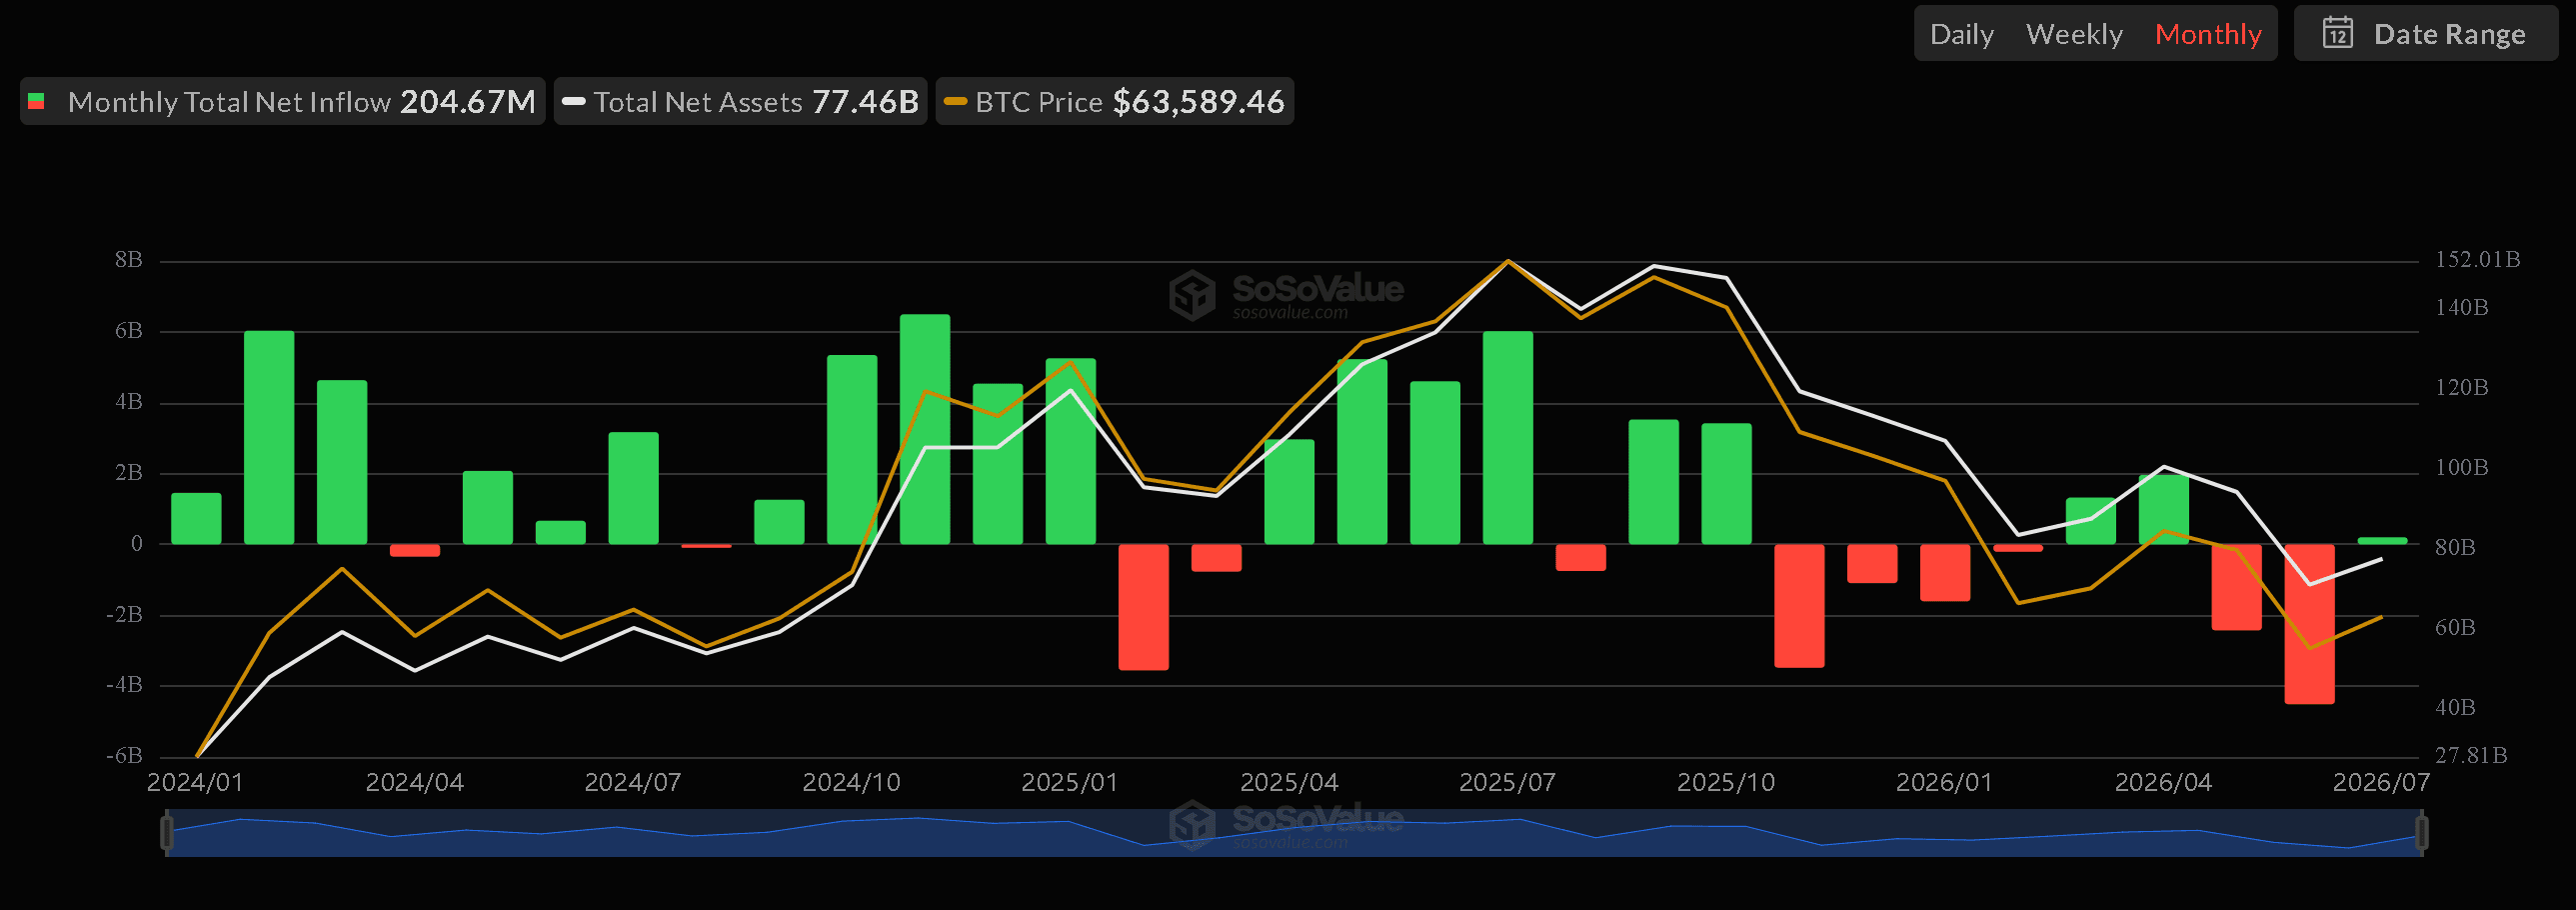The height and width of the screenshot is (910, 2576).
Task: Toggle Monthly Total Net Inflow series visibility
Action: tap(282, 101)
